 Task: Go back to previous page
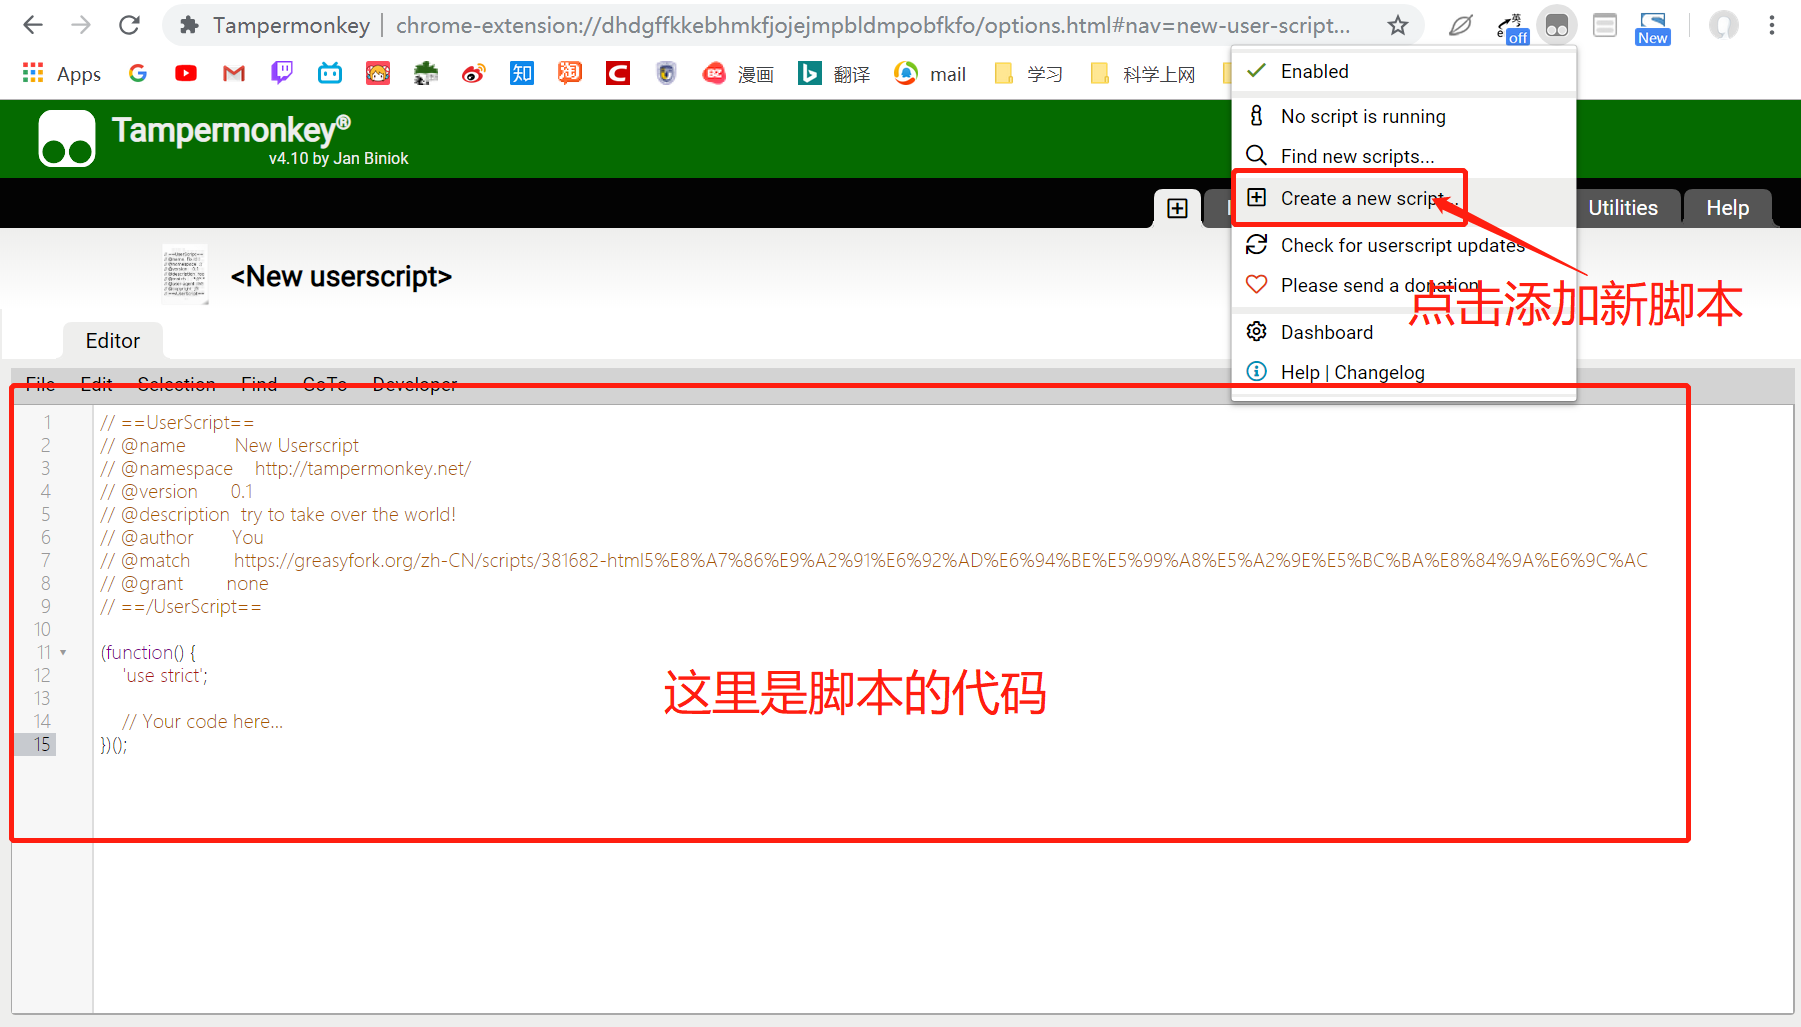(x=33, y=25)
